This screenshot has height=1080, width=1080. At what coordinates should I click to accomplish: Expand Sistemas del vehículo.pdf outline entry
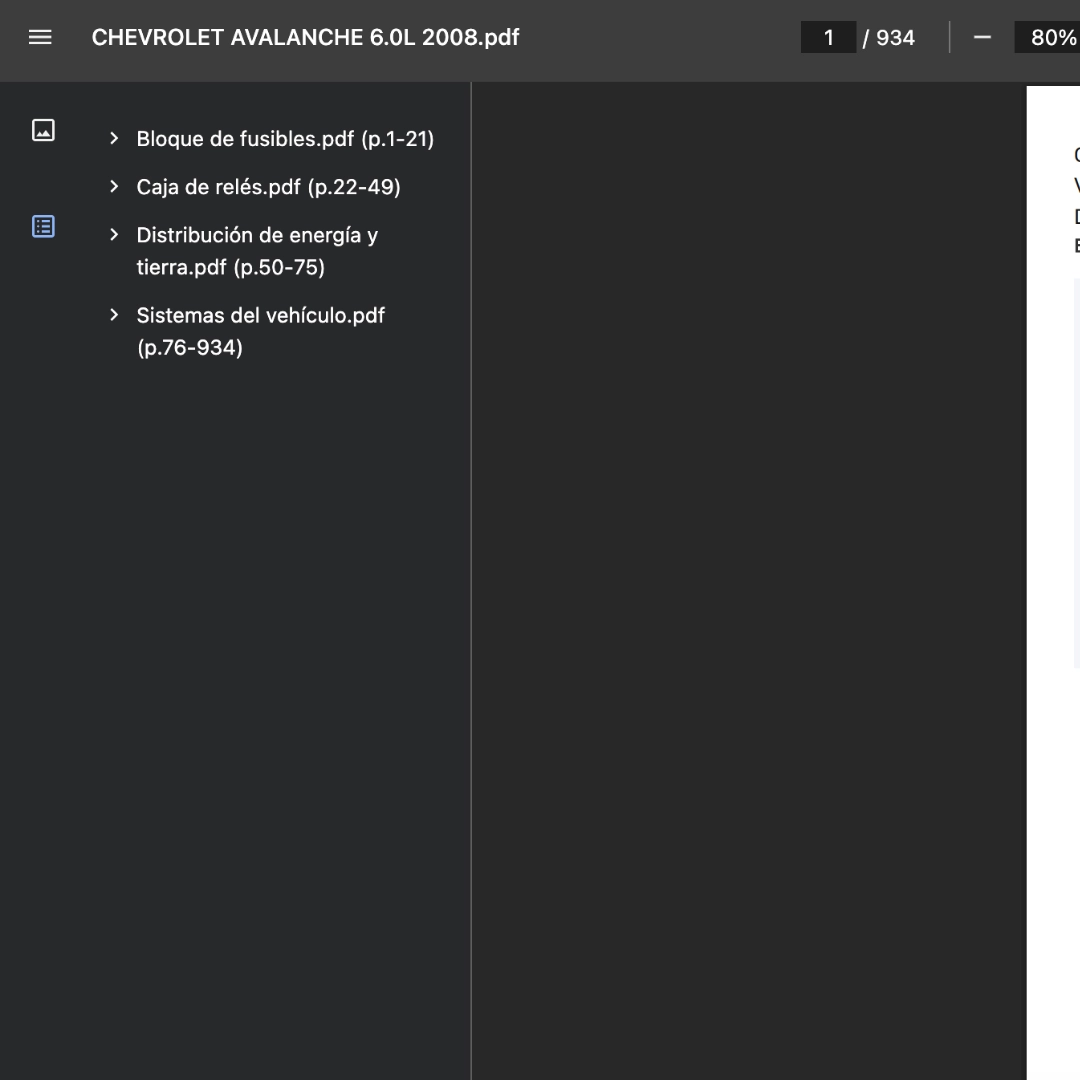pos(114,315)
